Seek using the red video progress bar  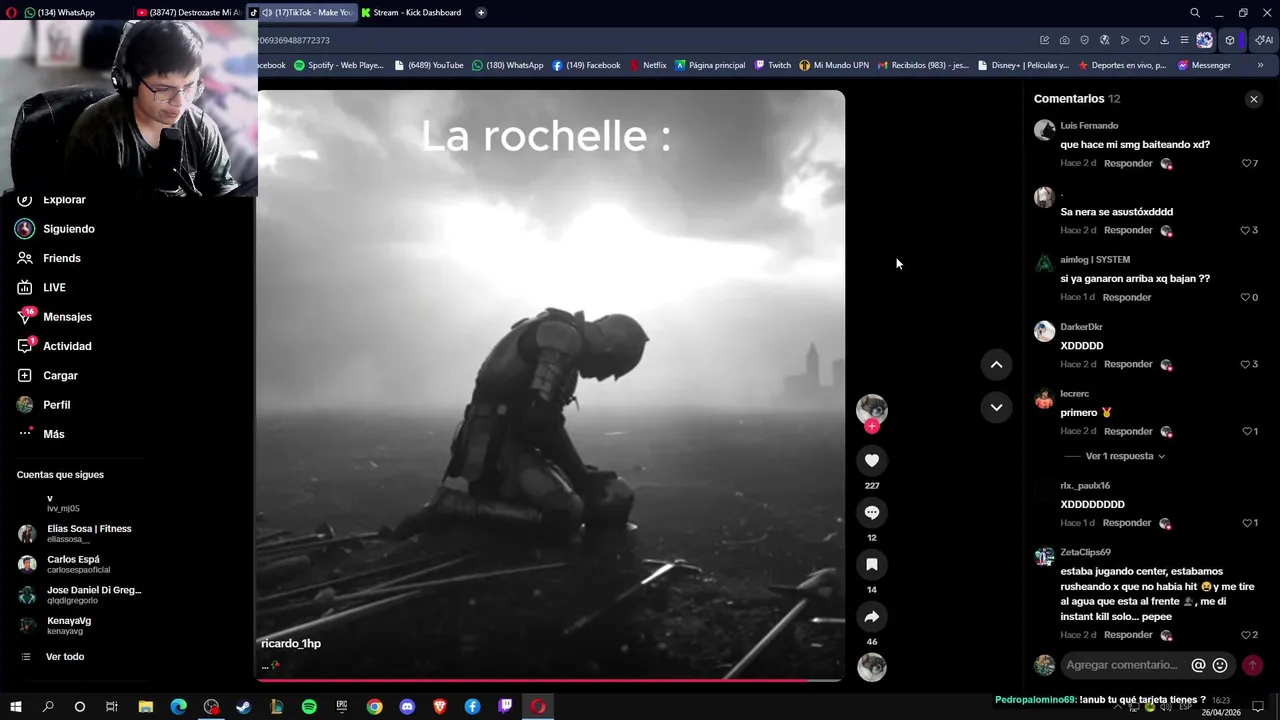pos(550,680)
